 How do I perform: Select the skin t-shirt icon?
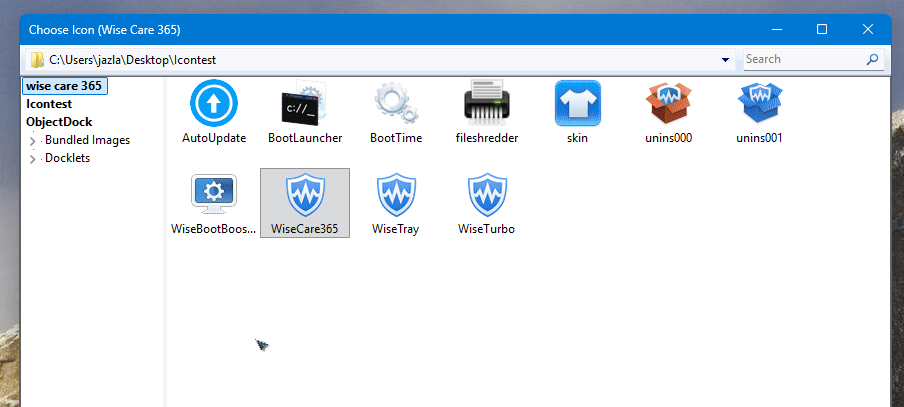click(x=577, y=104)
